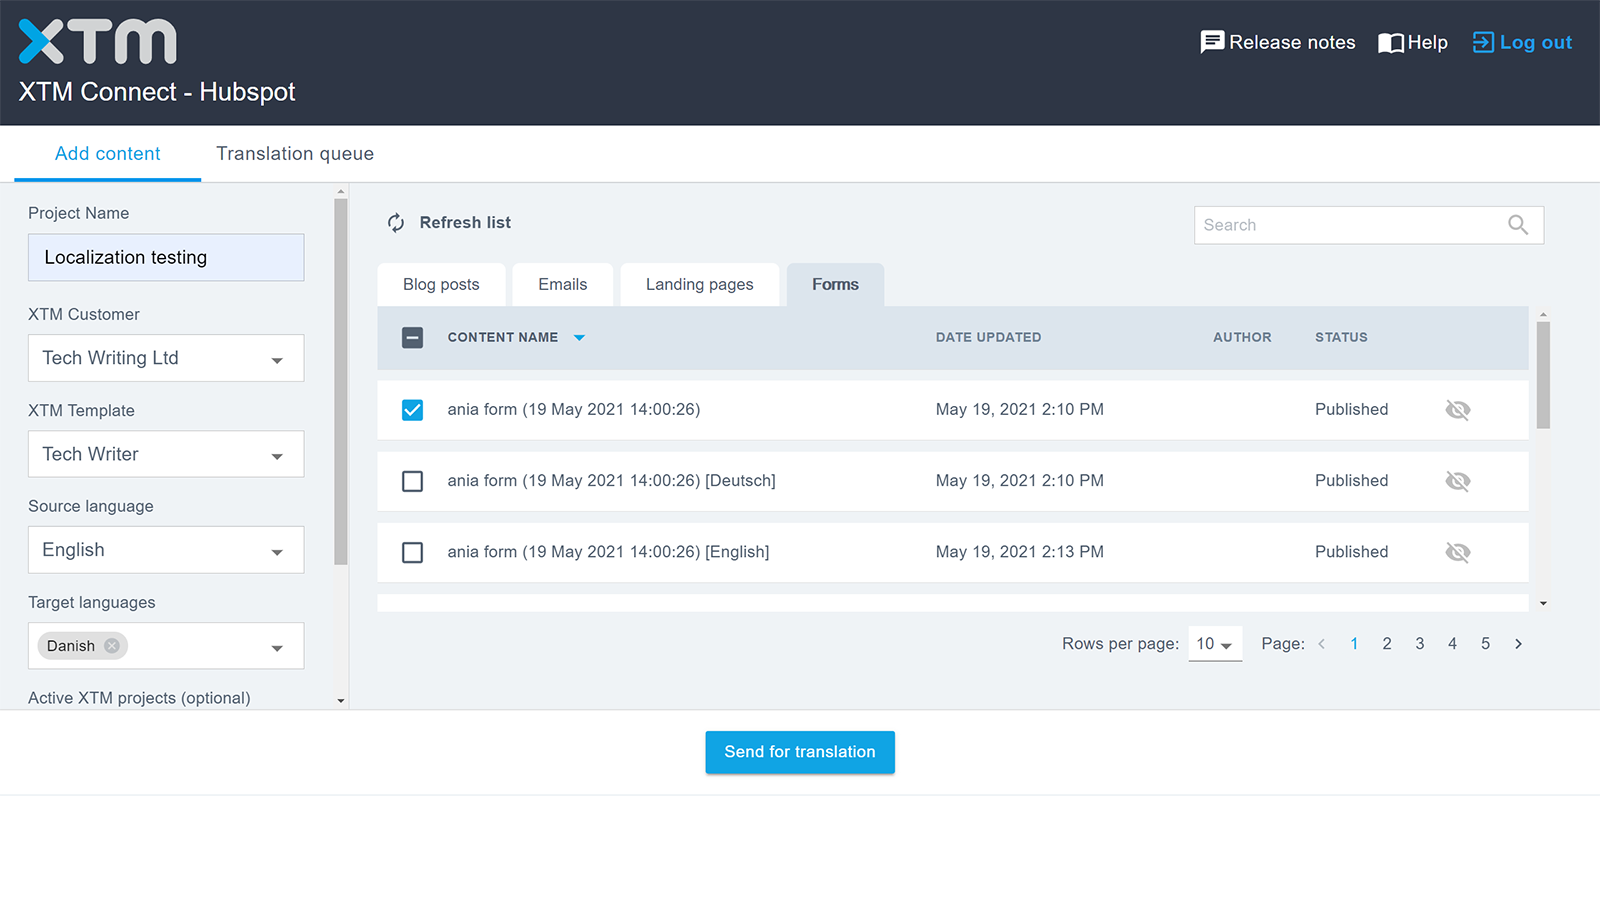Remove Danish from target languages
Image resolution: width=1600 pixels, height=900 pixels.
(112, 645)
